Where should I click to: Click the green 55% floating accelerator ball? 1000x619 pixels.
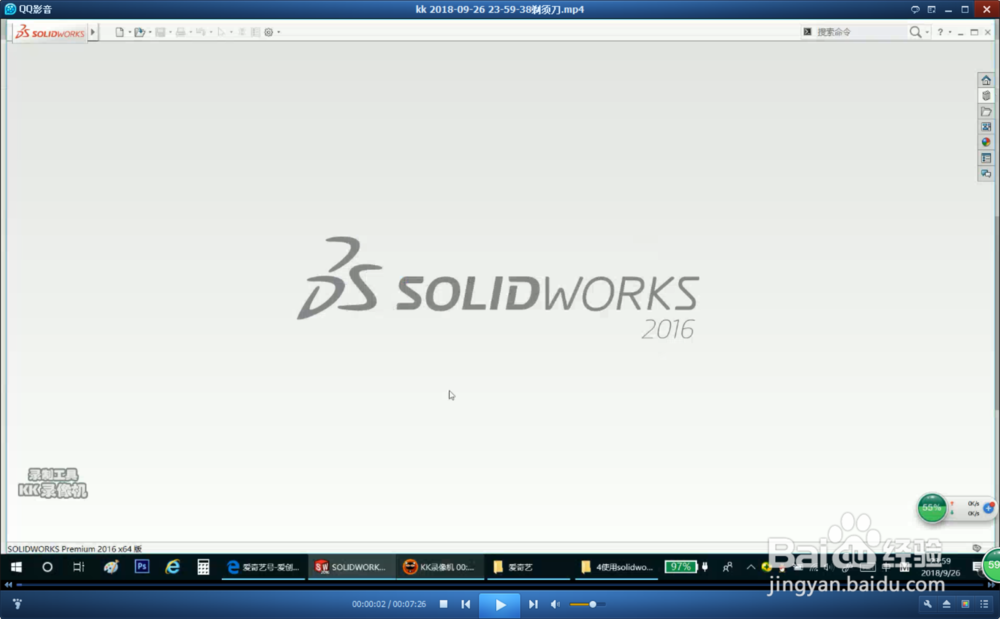tap(932, 508)
